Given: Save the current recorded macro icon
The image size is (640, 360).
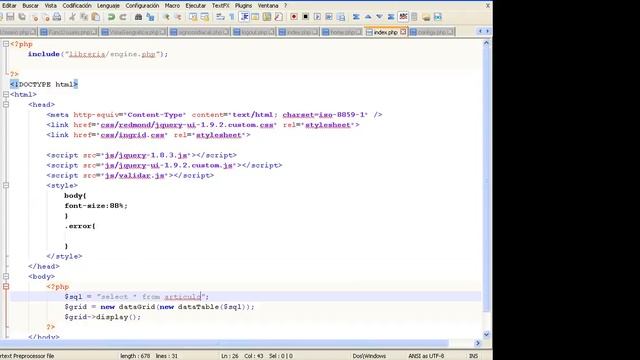Looking at the screenshot, I should 340,17.
